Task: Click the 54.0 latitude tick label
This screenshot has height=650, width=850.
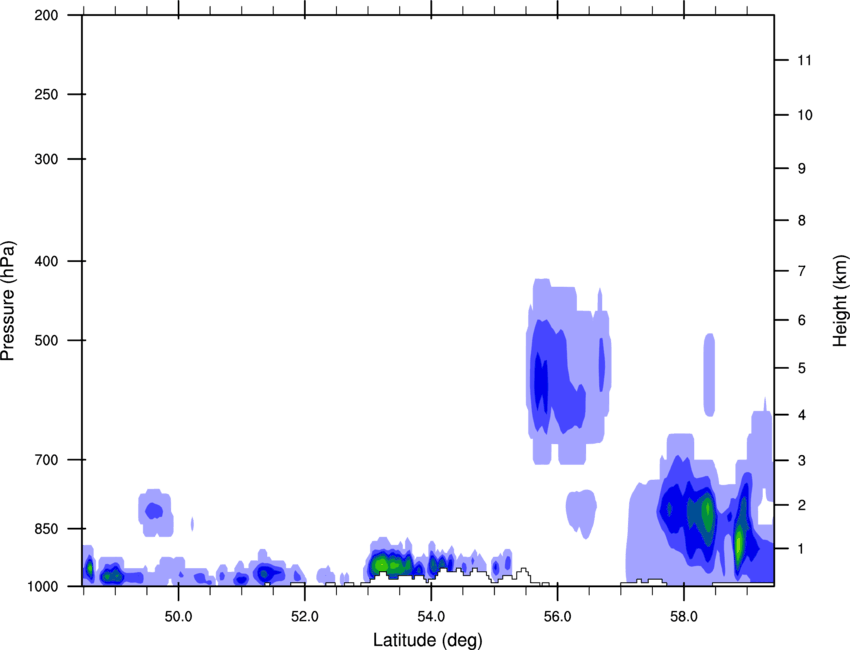Action: tap(431, 617)
